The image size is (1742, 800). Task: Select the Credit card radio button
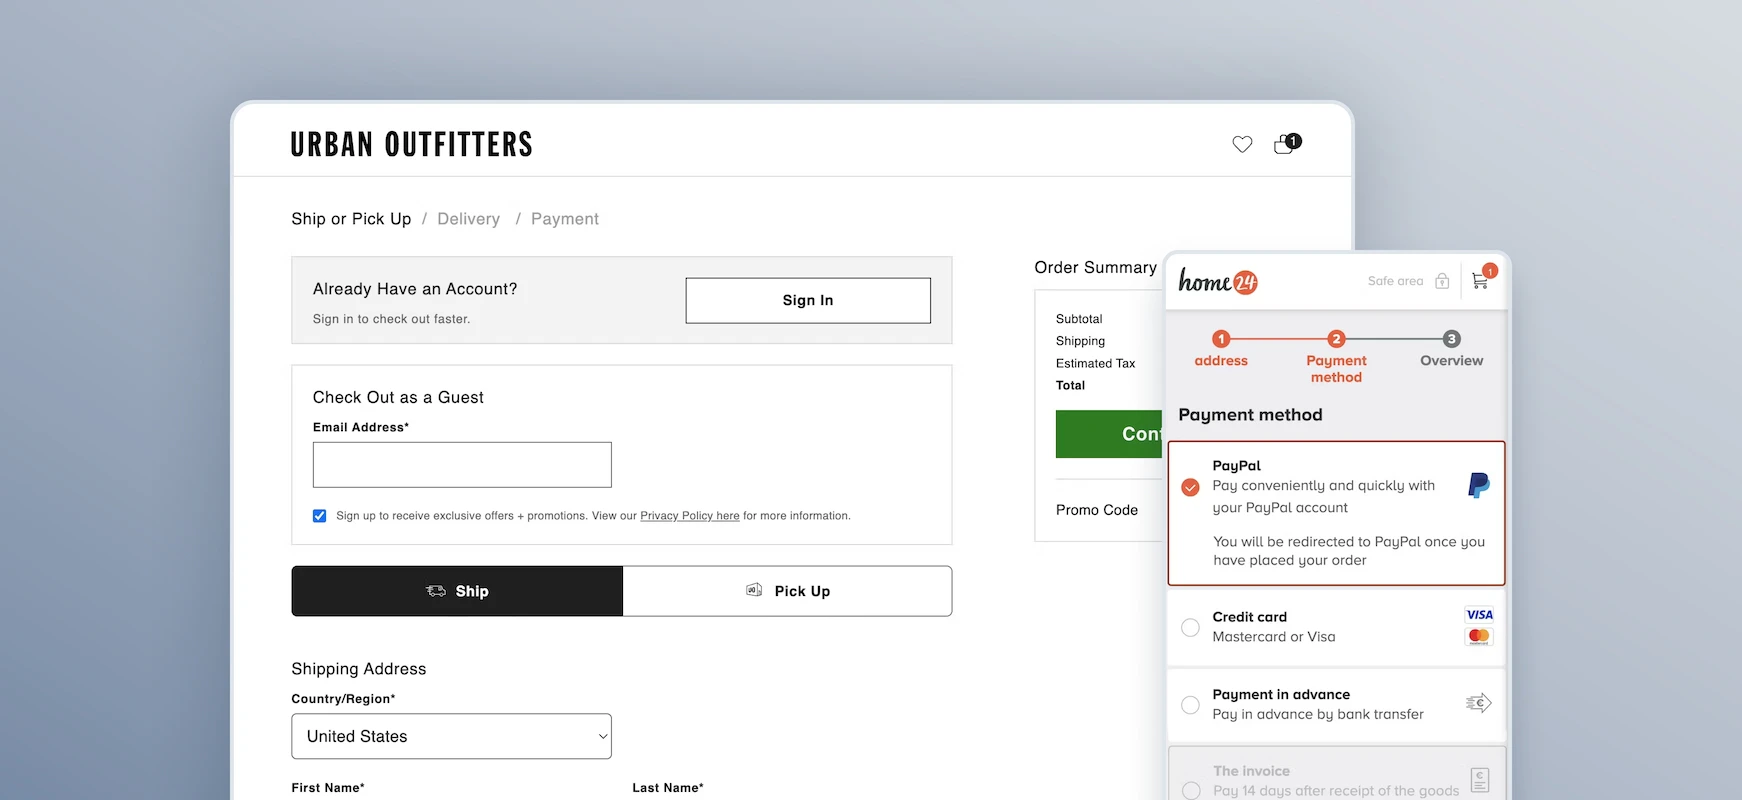click(1190, 627)
